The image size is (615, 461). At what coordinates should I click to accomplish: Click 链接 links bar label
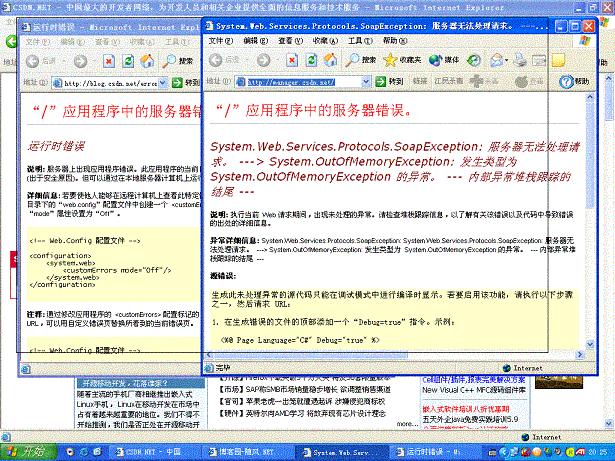(420, 81)
